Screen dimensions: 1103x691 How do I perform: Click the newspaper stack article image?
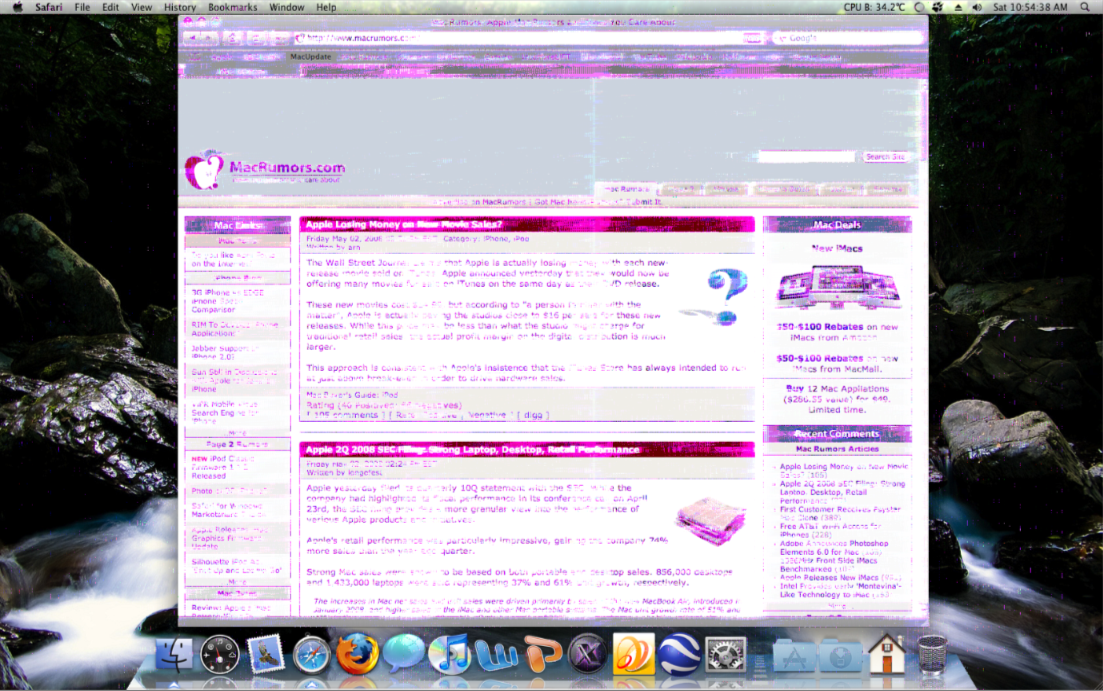(x=710, y=520)
